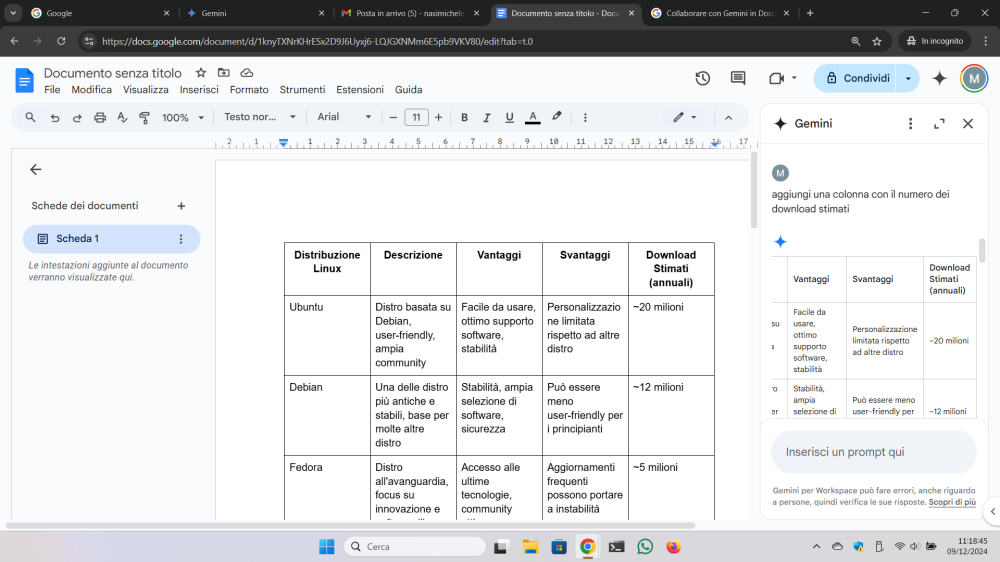Open Scopri di più link

point(952,502)
